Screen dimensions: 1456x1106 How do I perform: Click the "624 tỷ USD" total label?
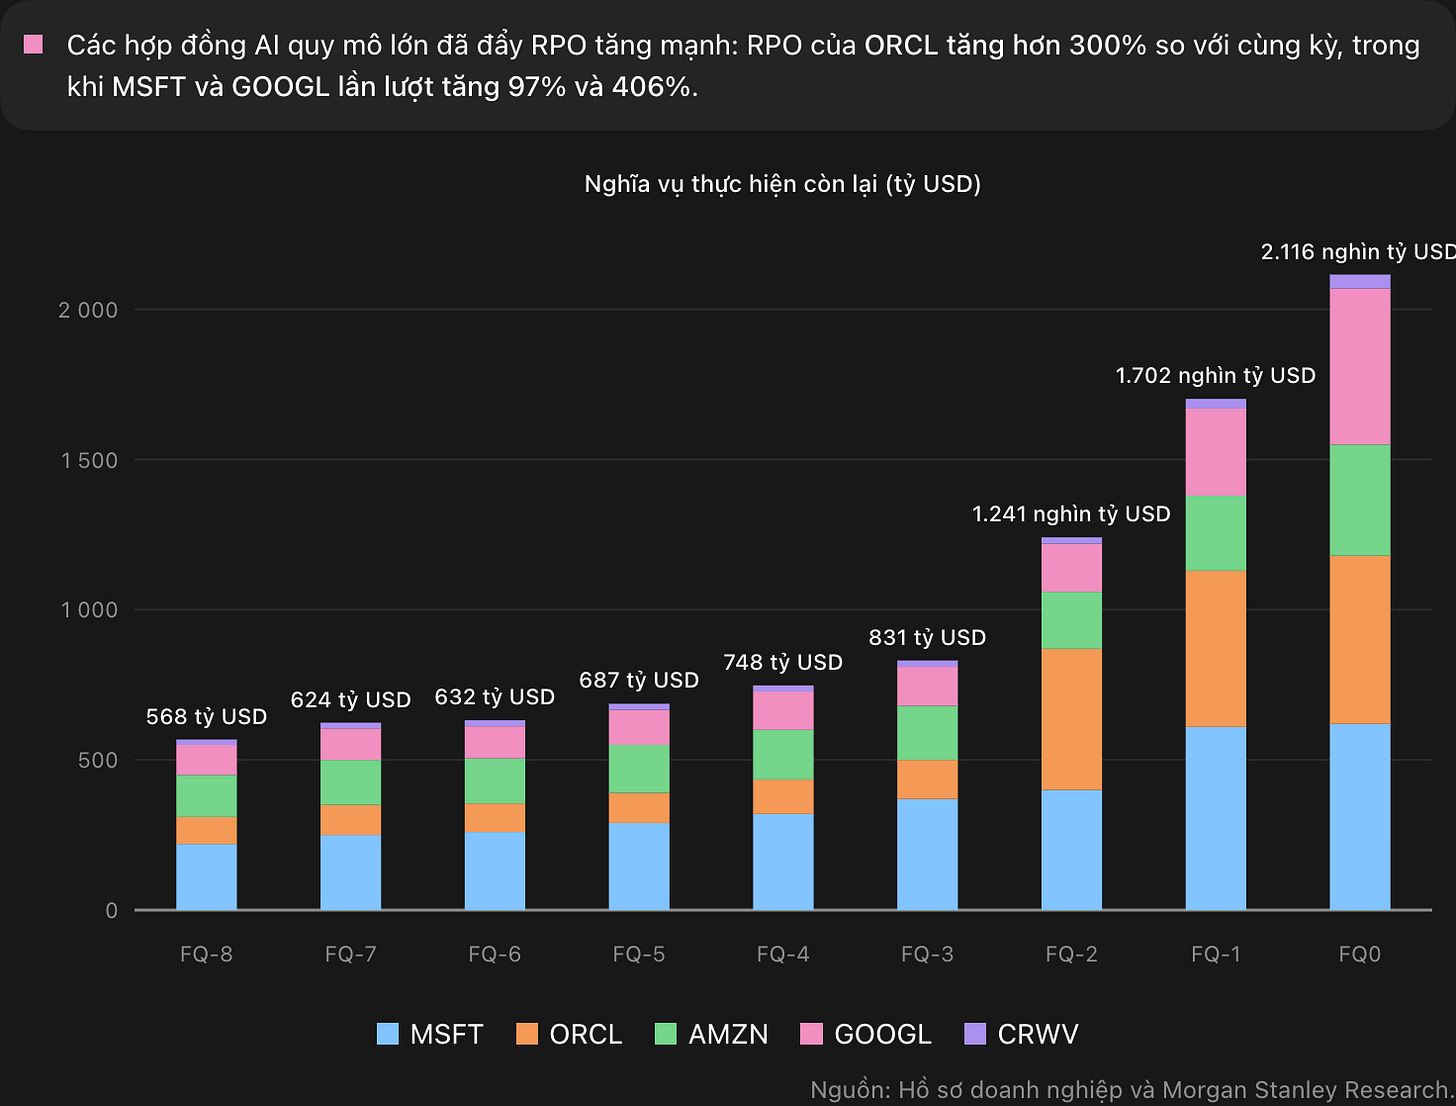(350, 700)
